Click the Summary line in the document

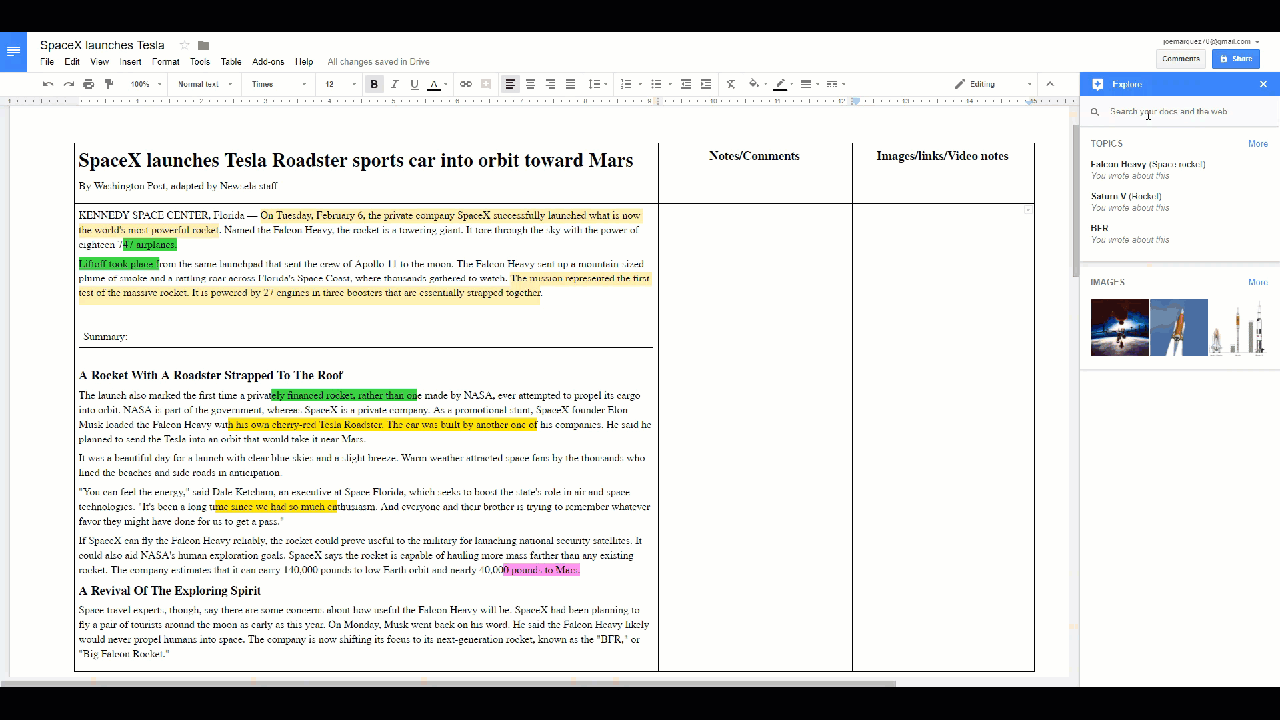tap(106, 337)
